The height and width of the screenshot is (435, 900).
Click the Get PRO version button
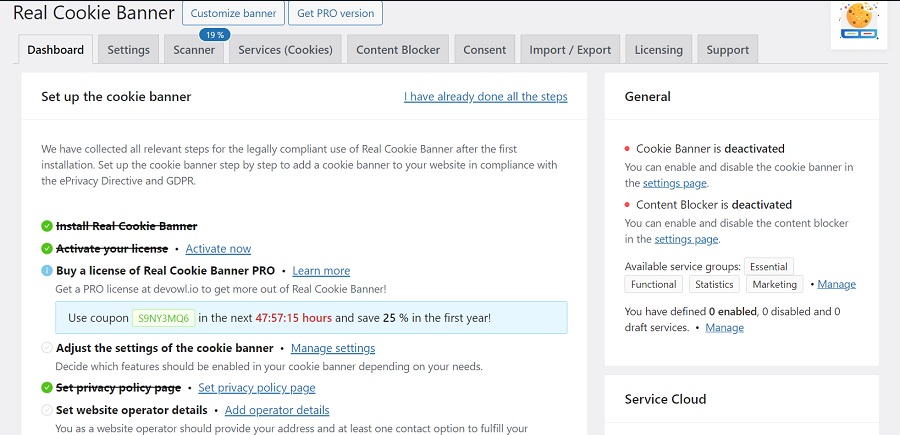335,14
